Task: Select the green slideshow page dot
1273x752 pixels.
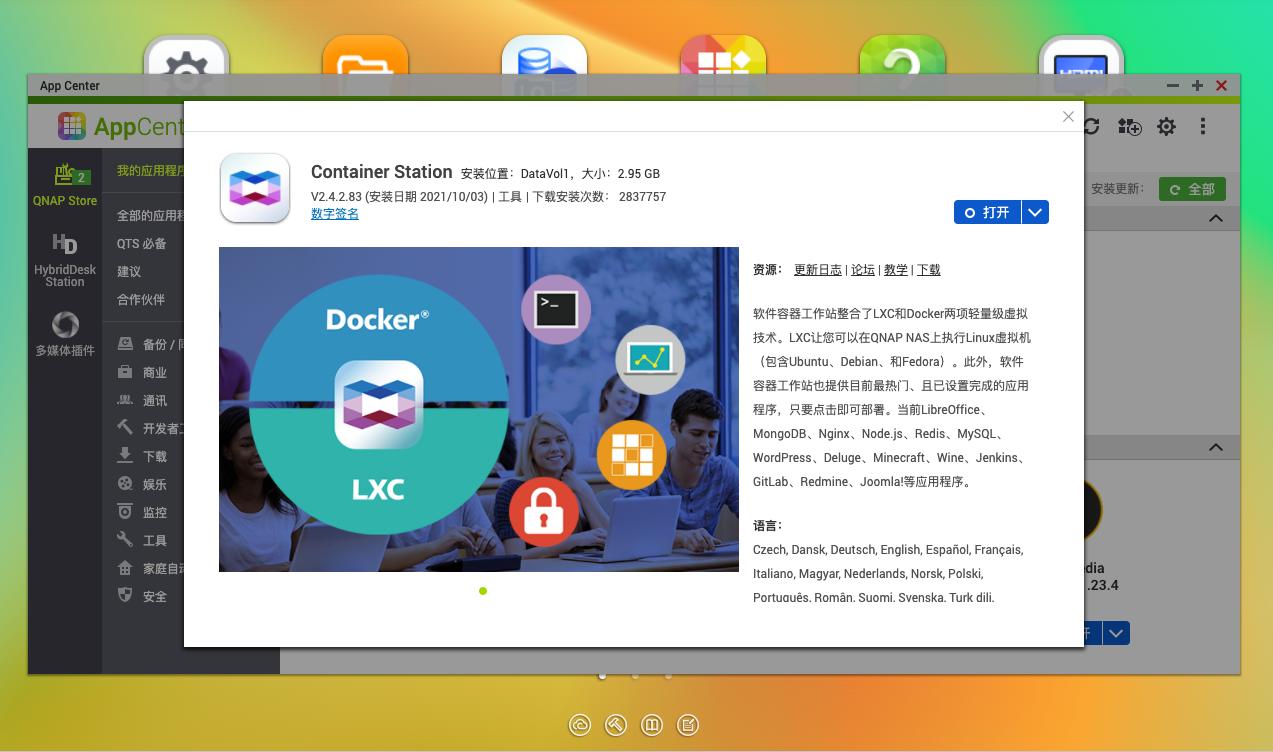Action: tap(483, 591)
